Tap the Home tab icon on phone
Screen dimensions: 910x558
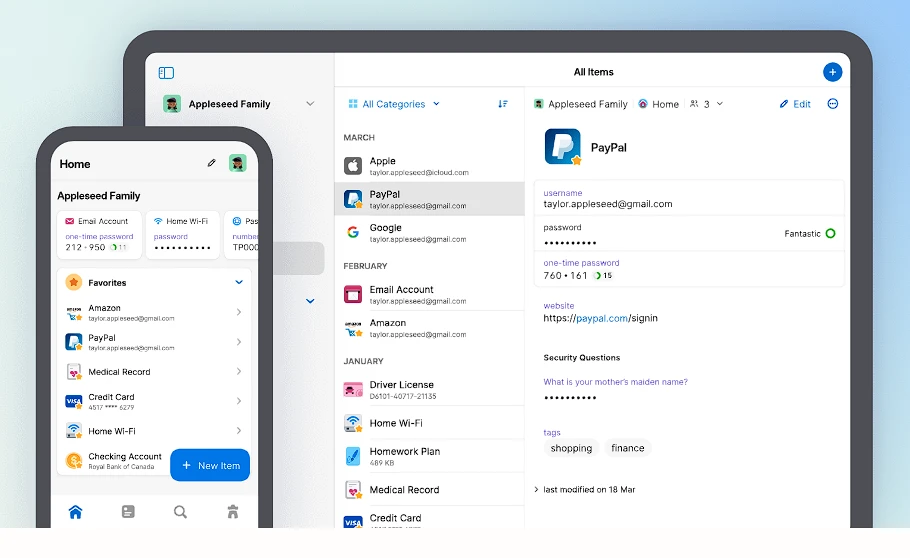[x=75, y=512]
